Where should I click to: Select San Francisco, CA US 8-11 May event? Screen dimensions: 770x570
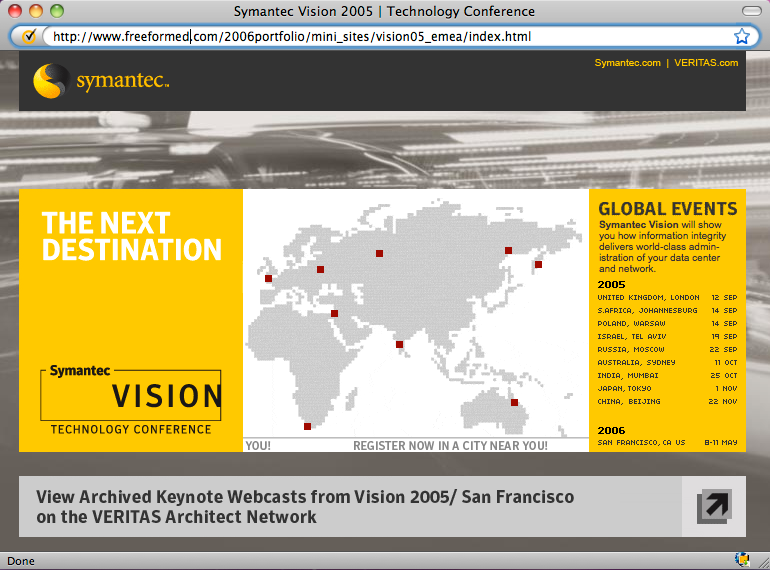click(x=667, y=442)
